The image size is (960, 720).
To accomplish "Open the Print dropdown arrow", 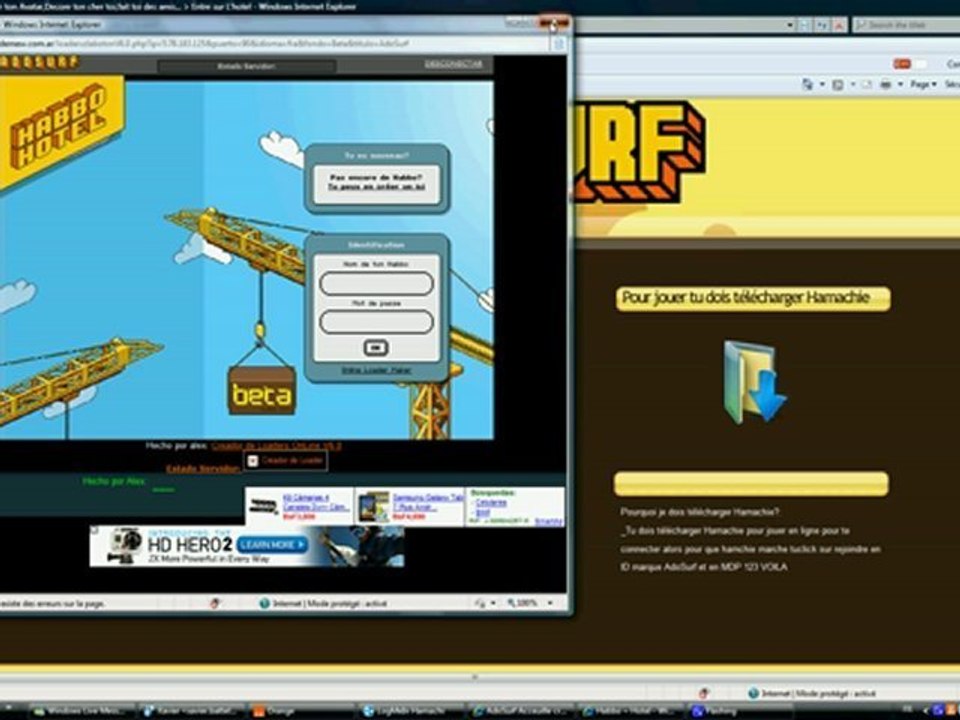I will click(899, 84).
